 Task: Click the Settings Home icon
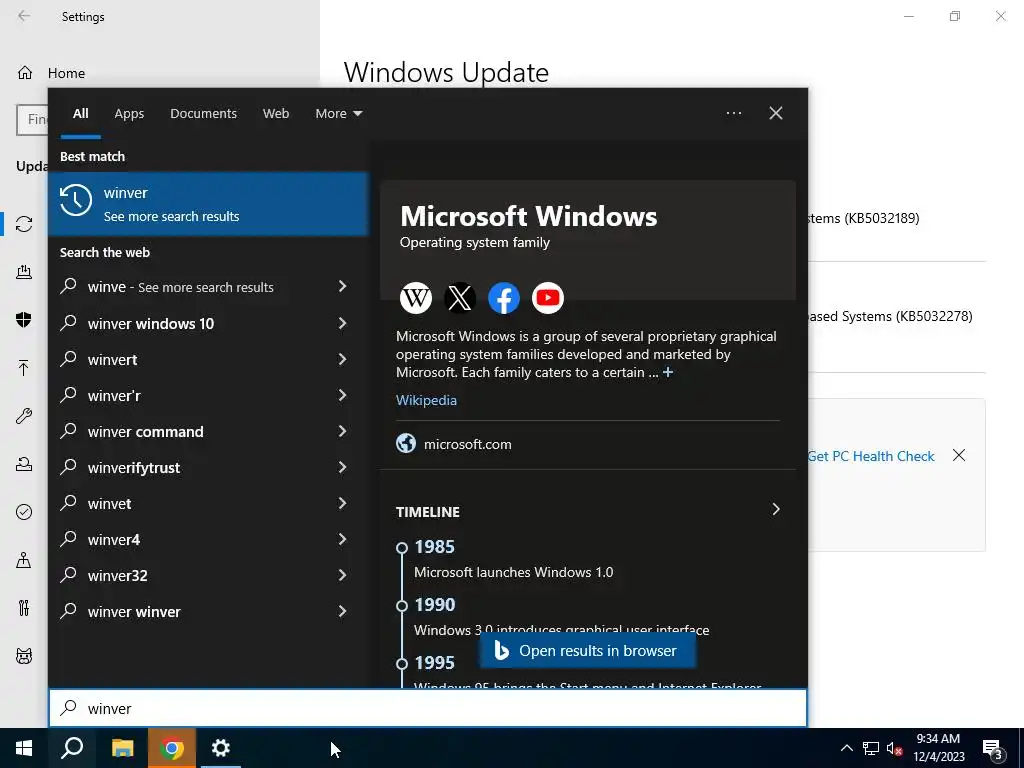pyautogui.click(x=25, y=72)
